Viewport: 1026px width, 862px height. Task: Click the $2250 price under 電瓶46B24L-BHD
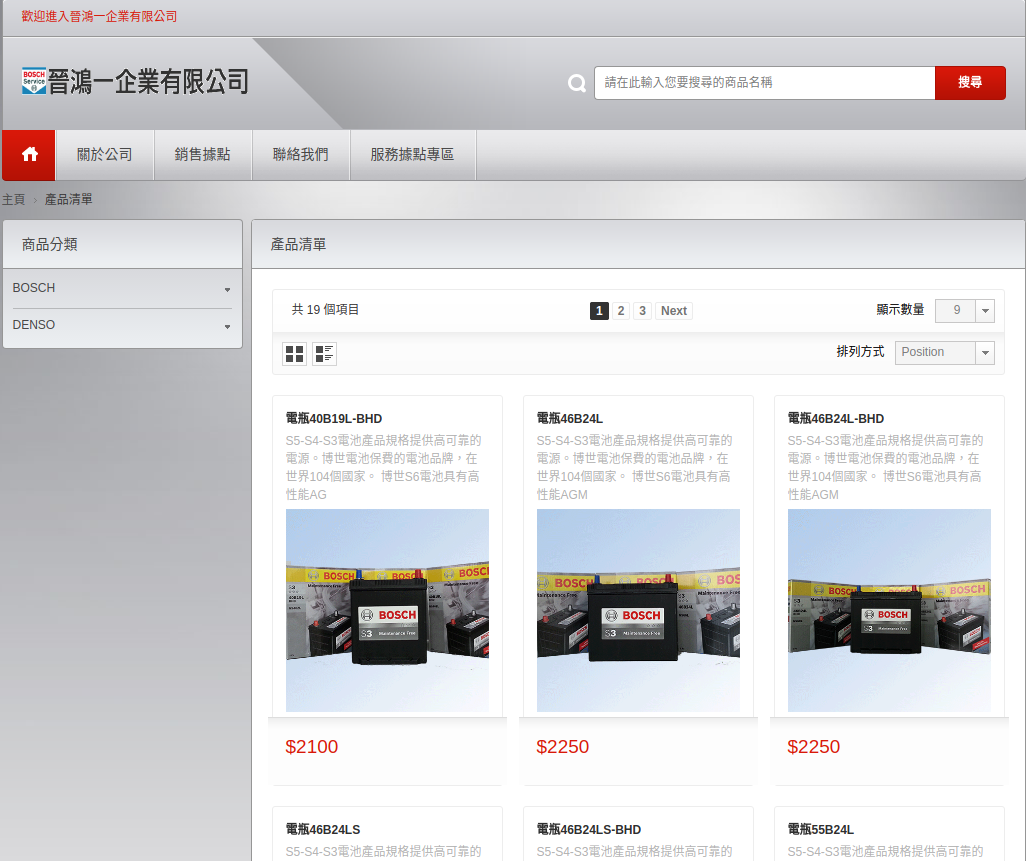(813, 747)
